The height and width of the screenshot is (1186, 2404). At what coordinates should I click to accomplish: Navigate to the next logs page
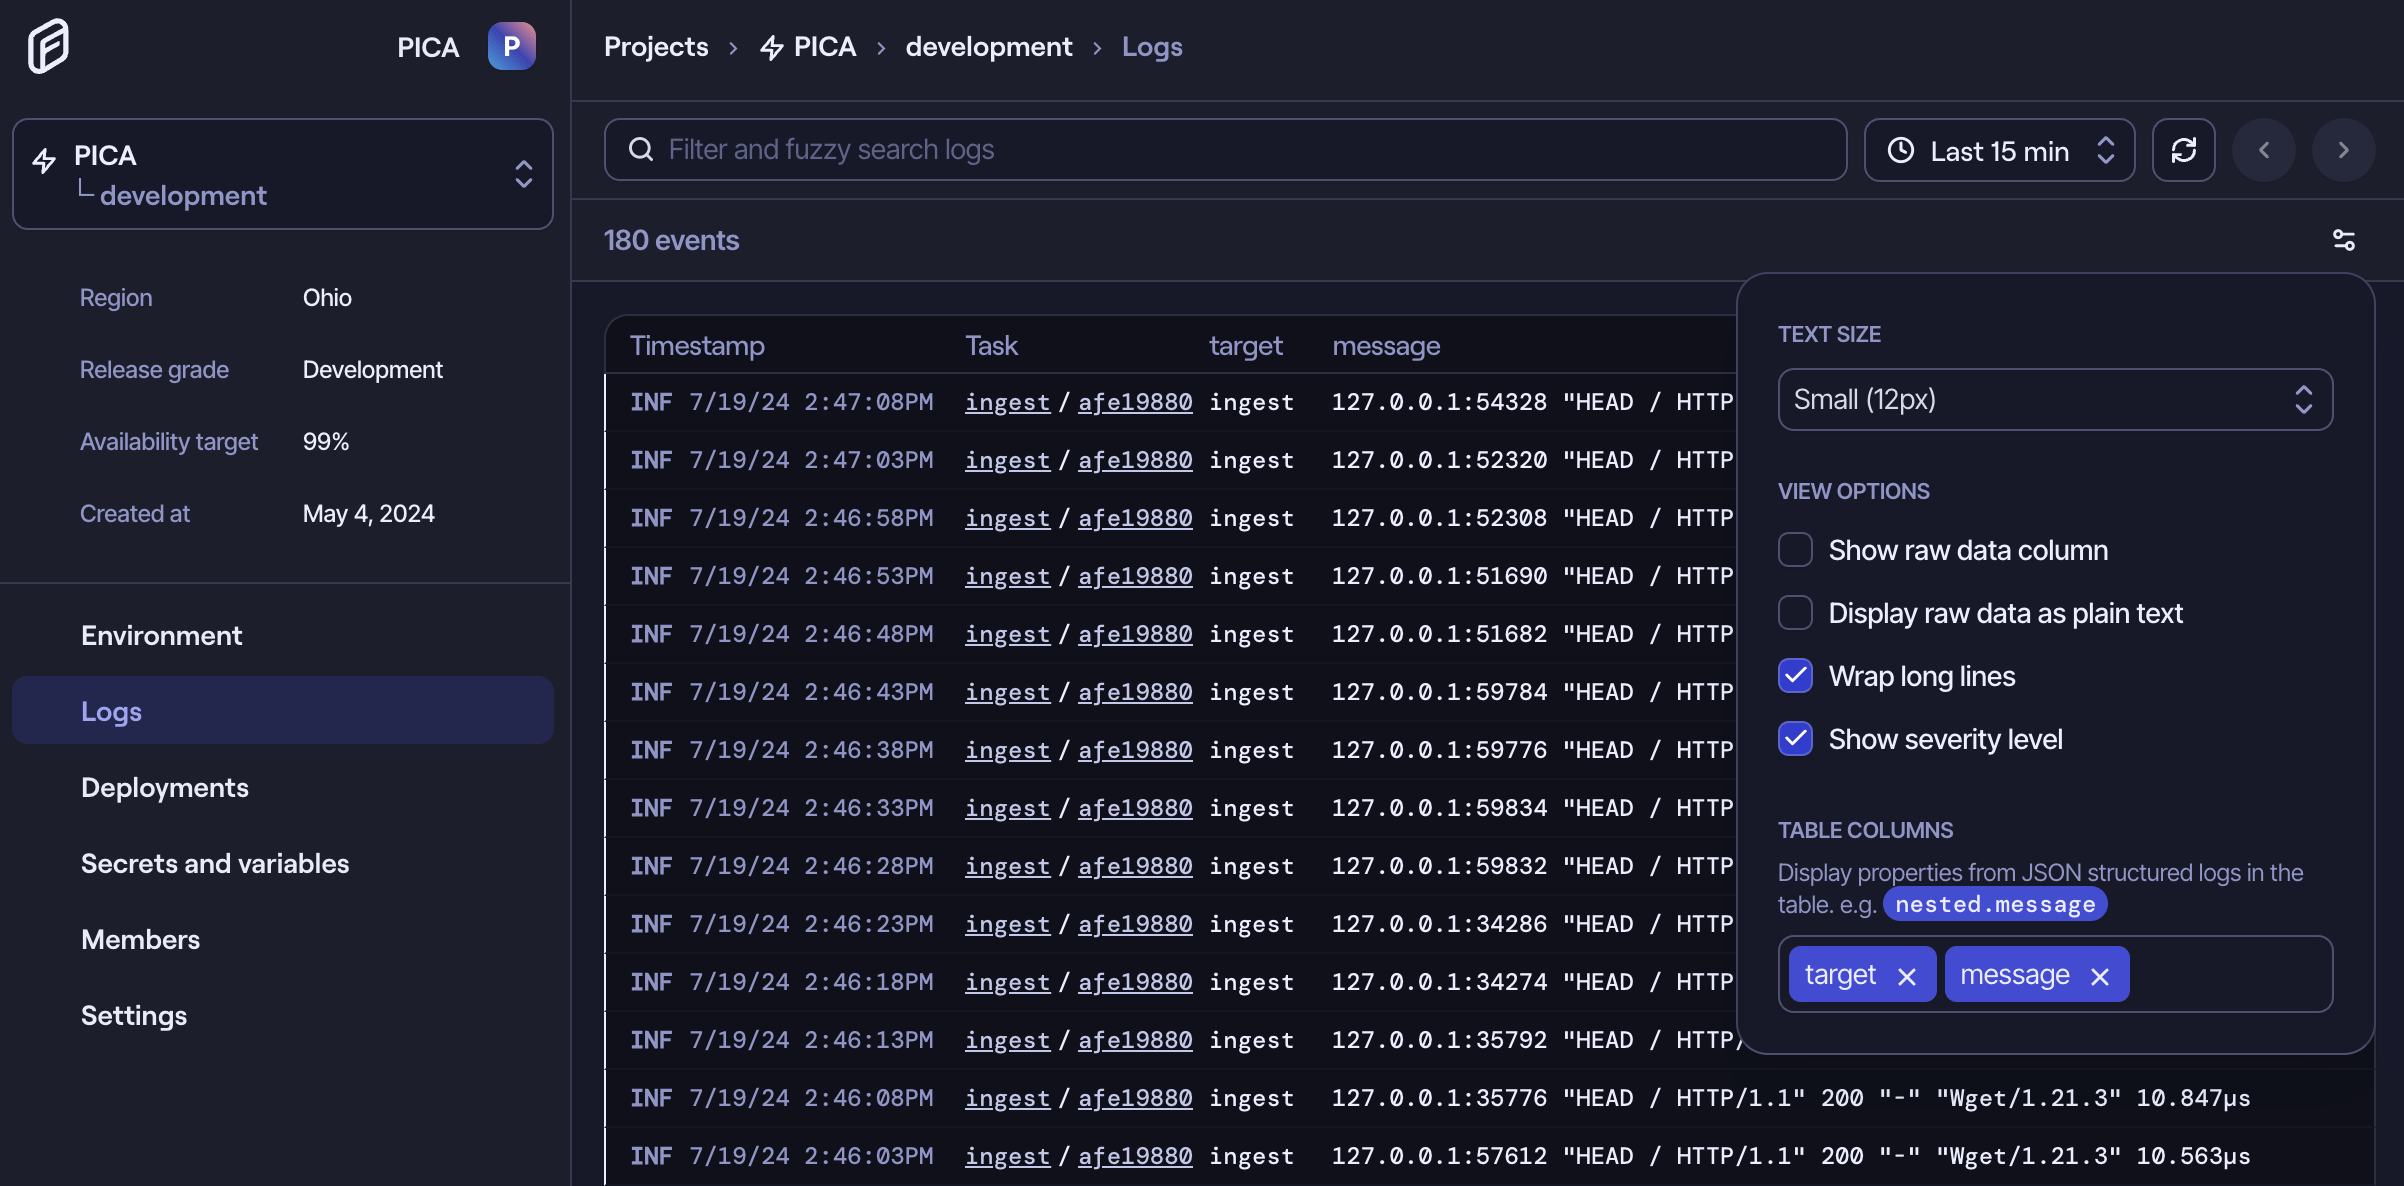[2344, 149]
